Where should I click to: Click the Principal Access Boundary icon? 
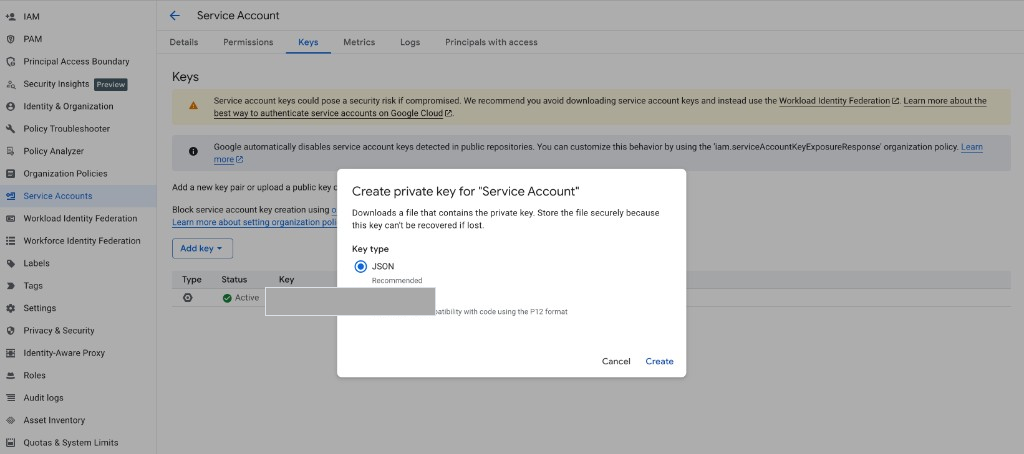click(10, 61)
